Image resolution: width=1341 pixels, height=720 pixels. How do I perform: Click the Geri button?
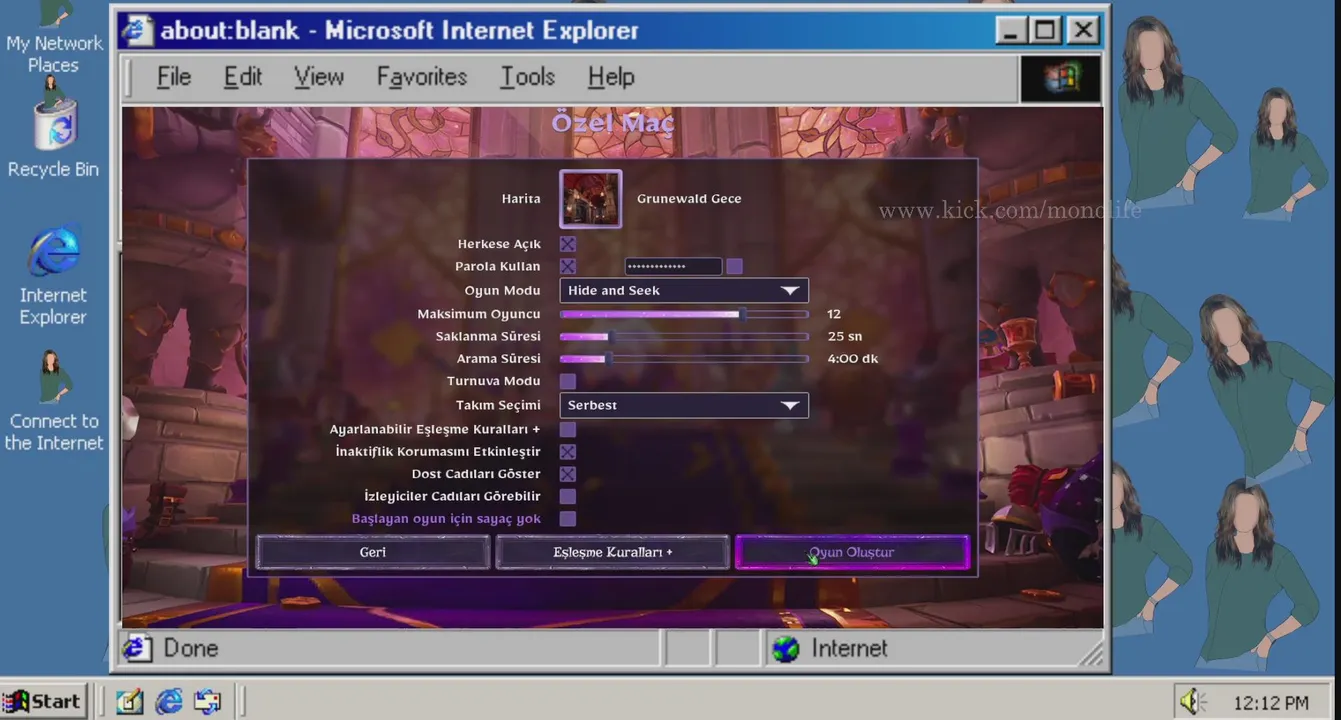[x=373, y=552]
